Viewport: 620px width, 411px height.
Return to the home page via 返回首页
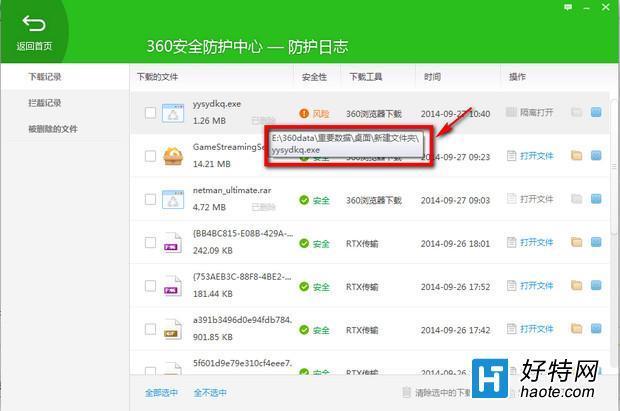pos(34,33)
